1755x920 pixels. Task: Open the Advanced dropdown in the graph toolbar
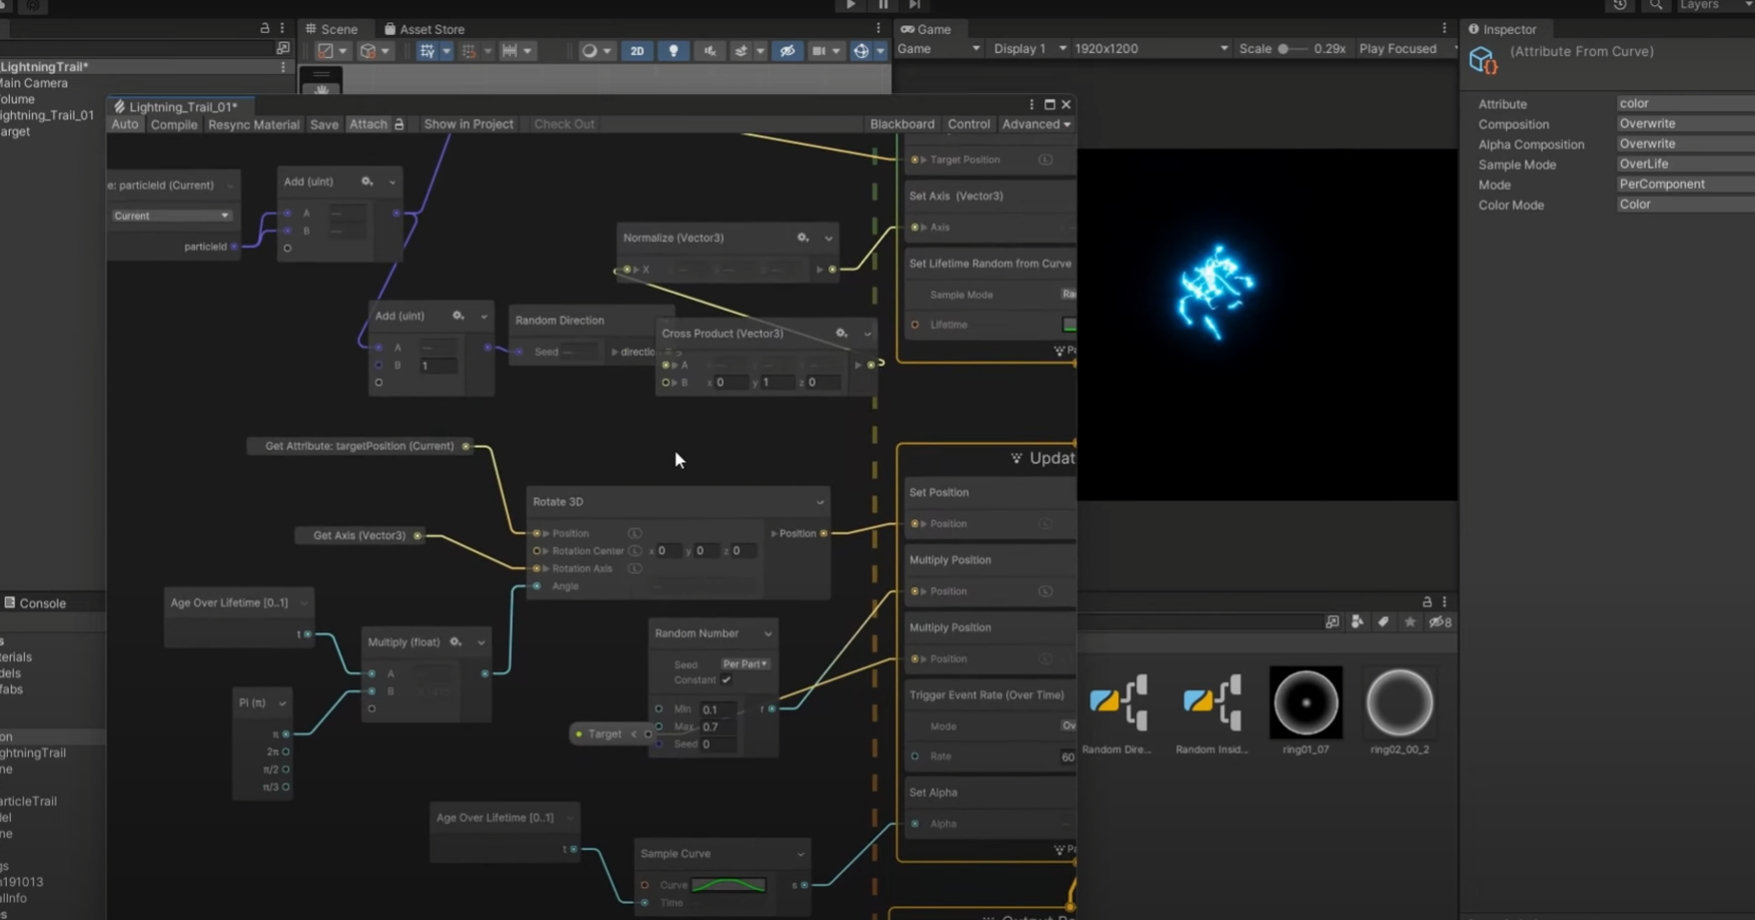(x=1035, y=124)
